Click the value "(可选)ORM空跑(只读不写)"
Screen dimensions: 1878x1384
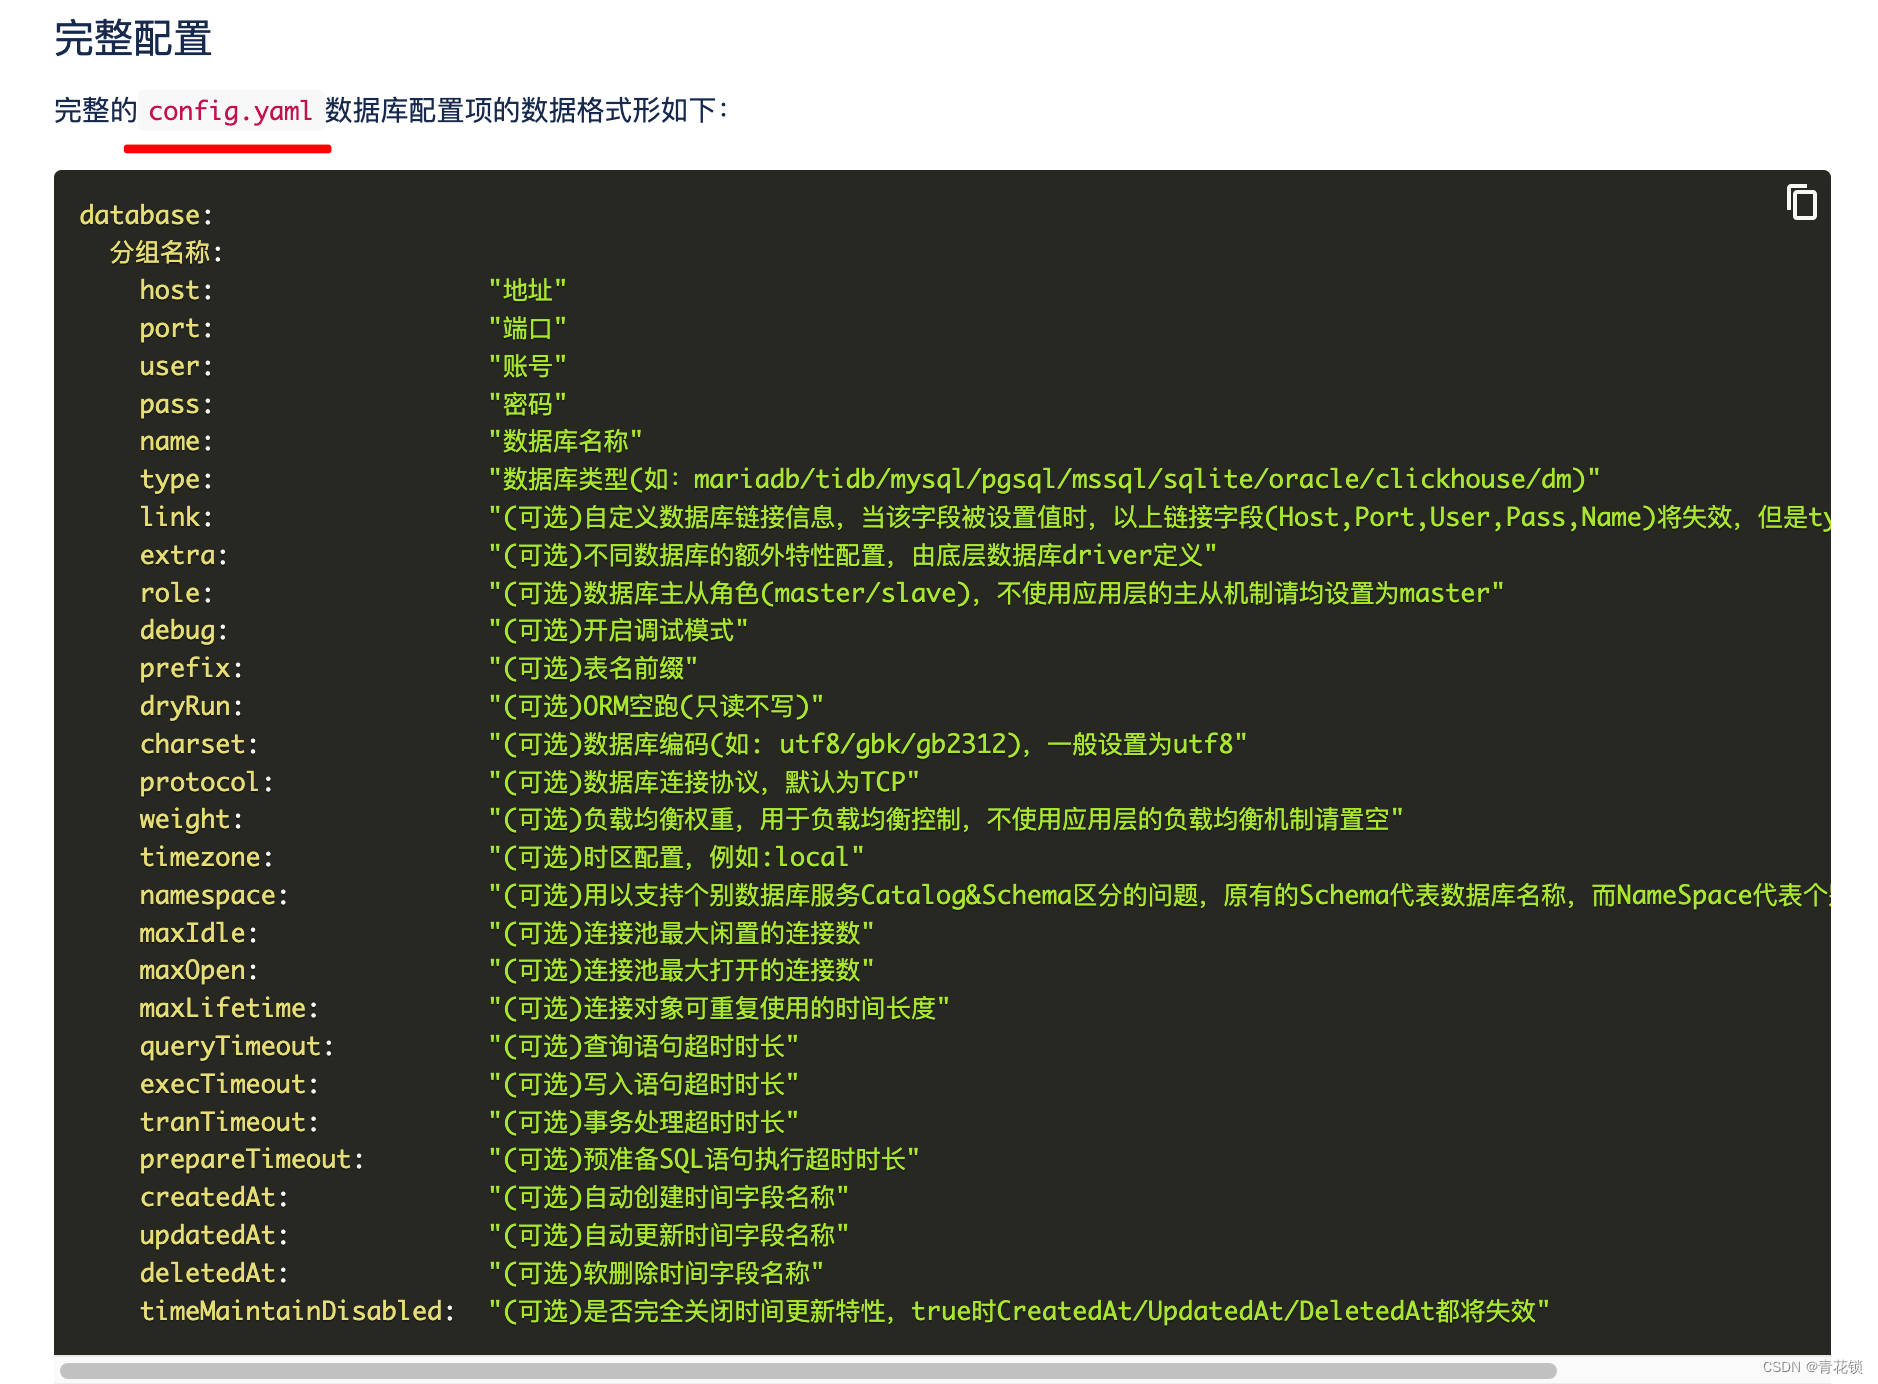click(x=656, y=706)
